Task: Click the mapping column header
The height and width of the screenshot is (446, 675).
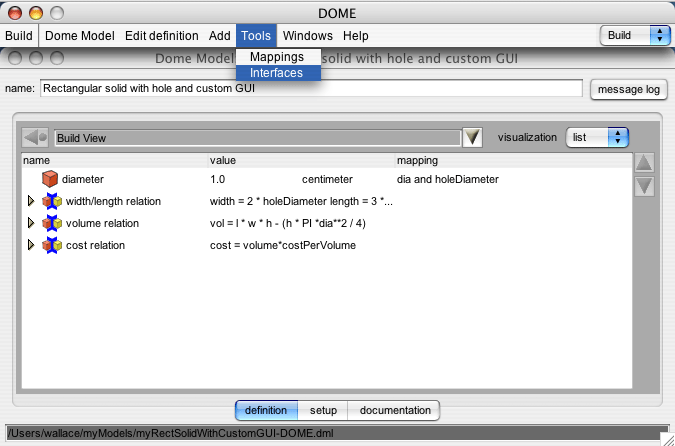Action: (514, 160)
